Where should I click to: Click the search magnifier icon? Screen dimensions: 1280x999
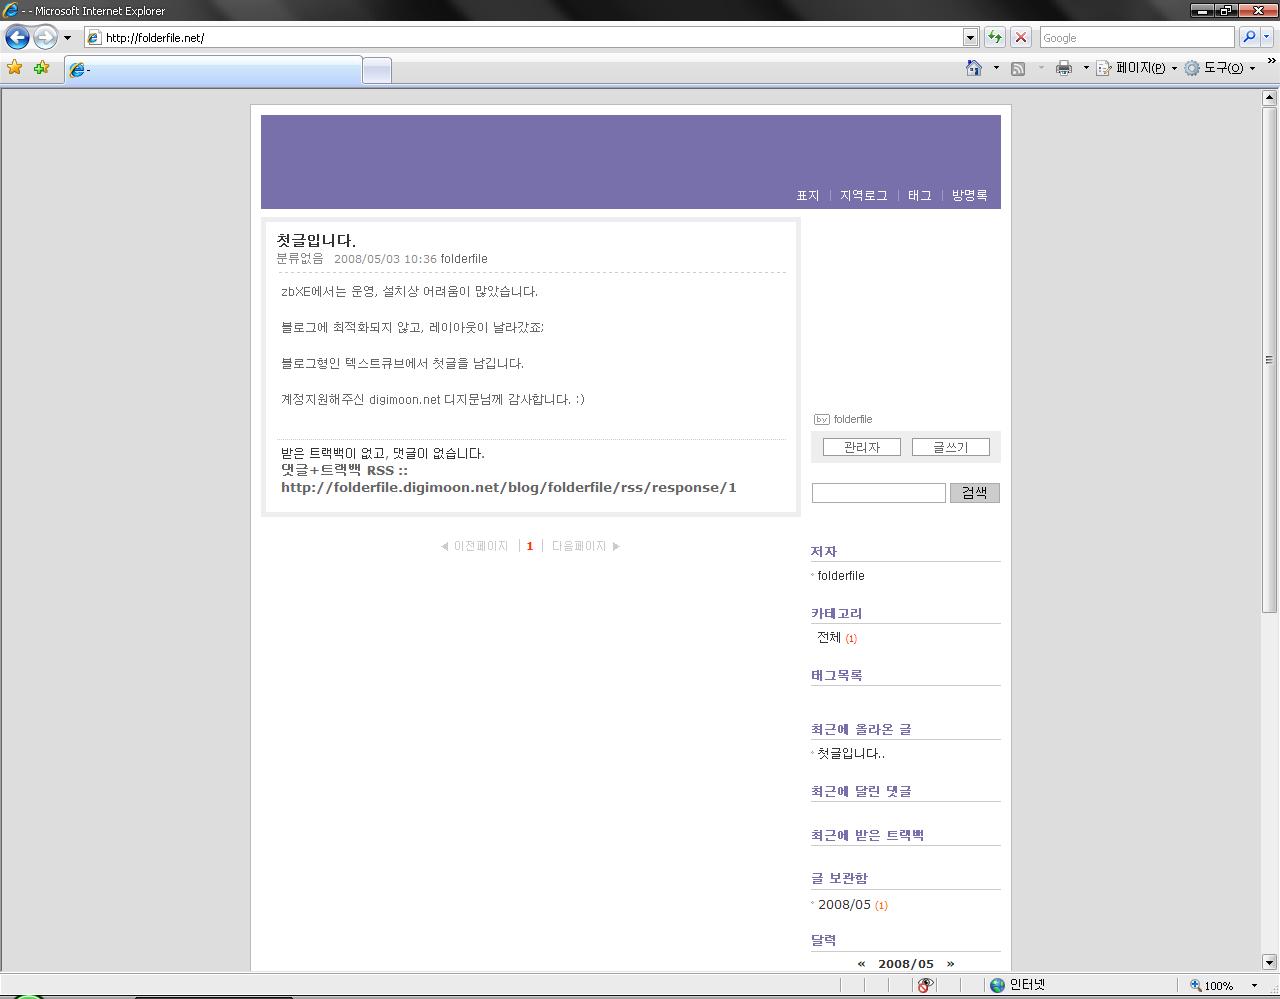(x=1249, y=38)
